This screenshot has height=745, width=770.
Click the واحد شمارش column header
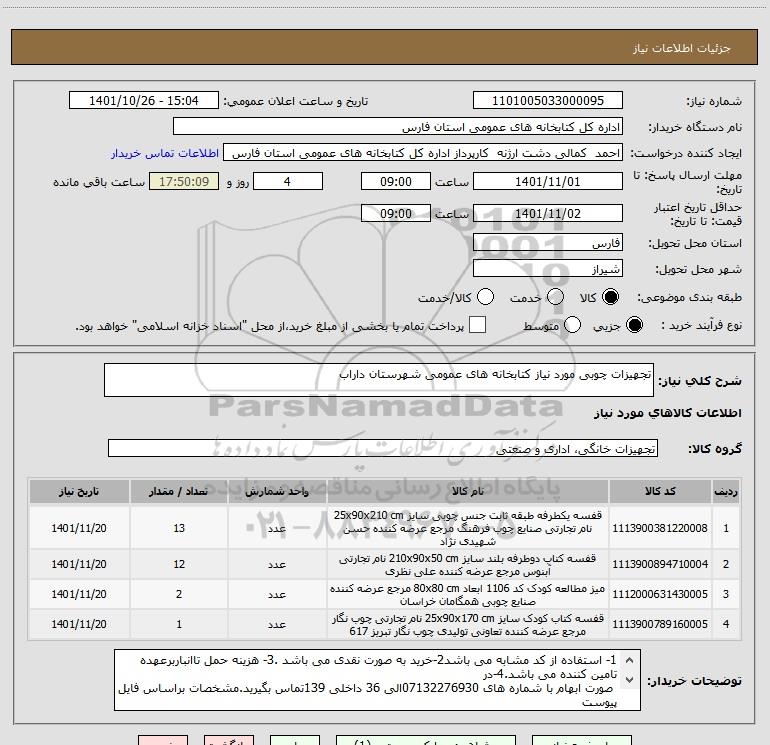click(277, 491)
